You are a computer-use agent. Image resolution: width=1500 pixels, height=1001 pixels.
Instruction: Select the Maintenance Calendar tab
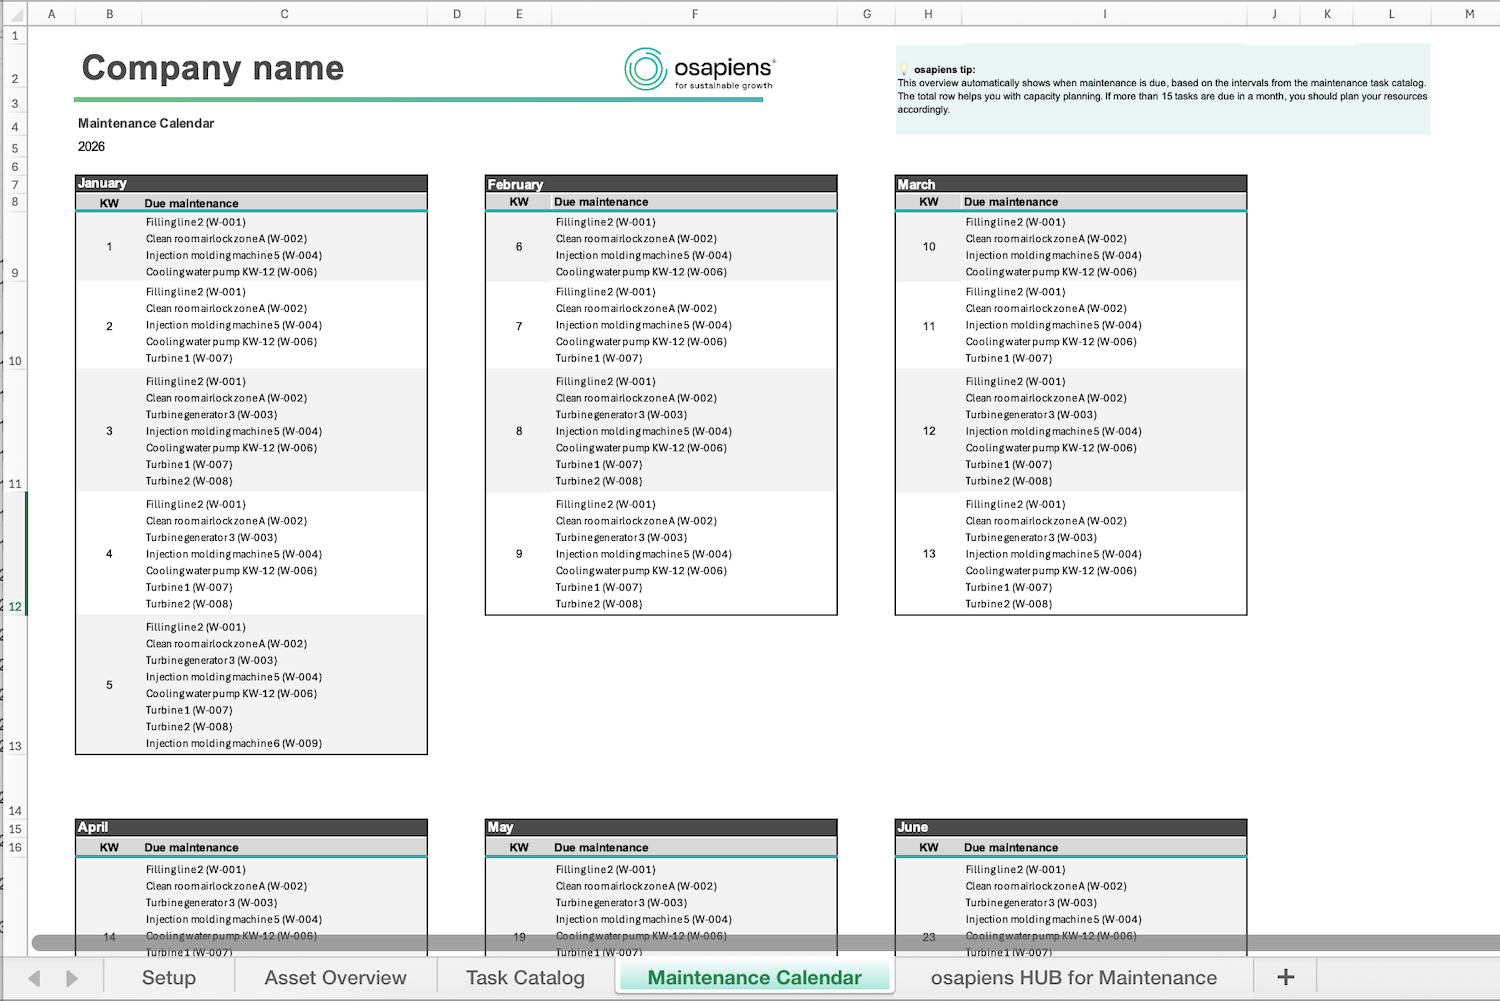point(754,977)
